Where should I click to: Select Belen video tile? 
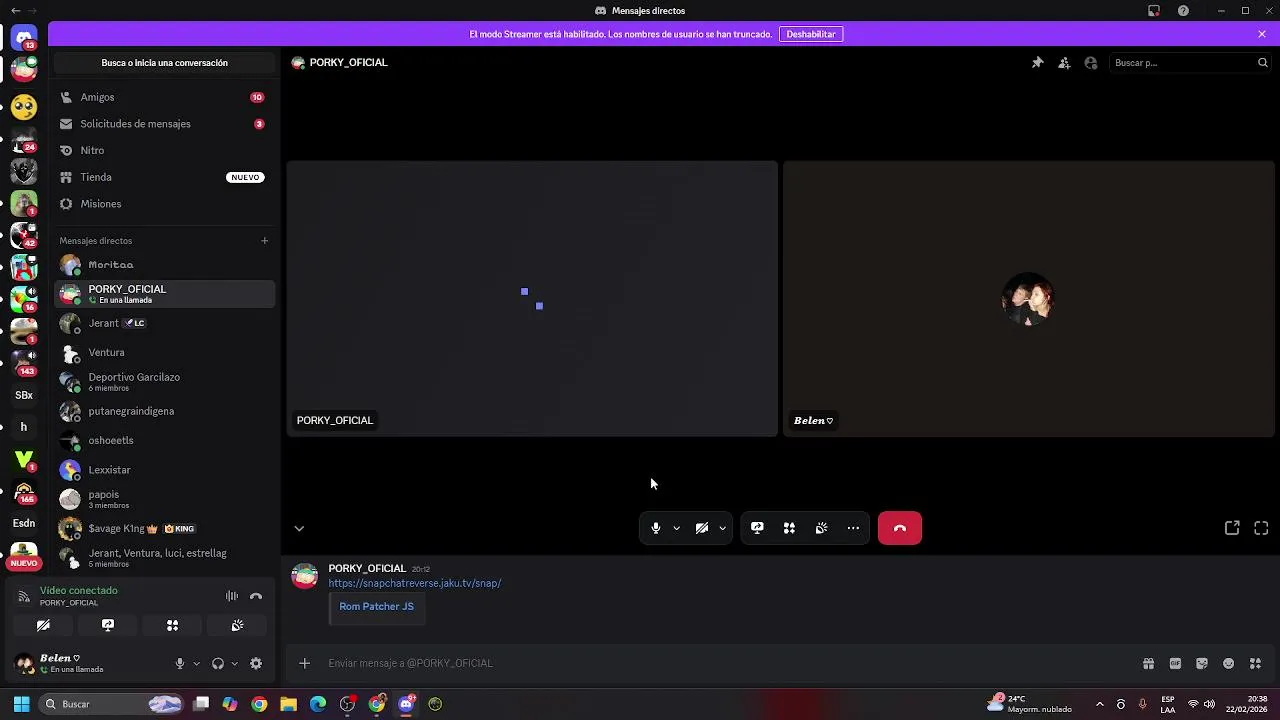click(x=1028, y=299)
